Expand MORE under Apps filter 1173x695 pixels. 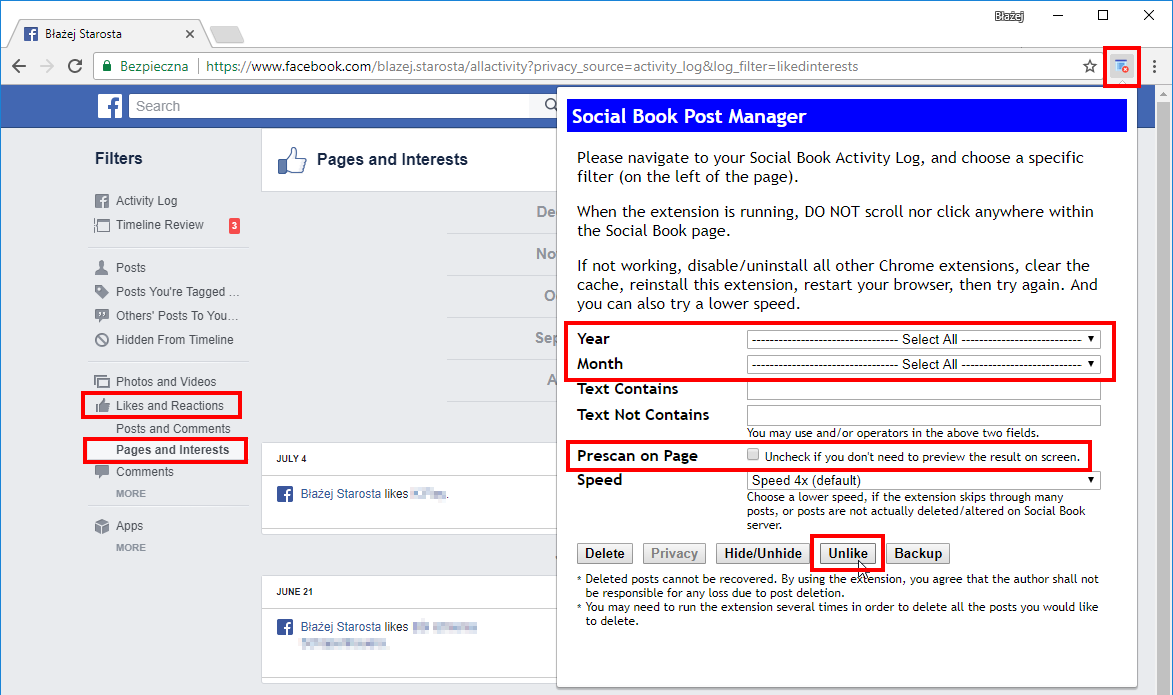coord(131,548)
